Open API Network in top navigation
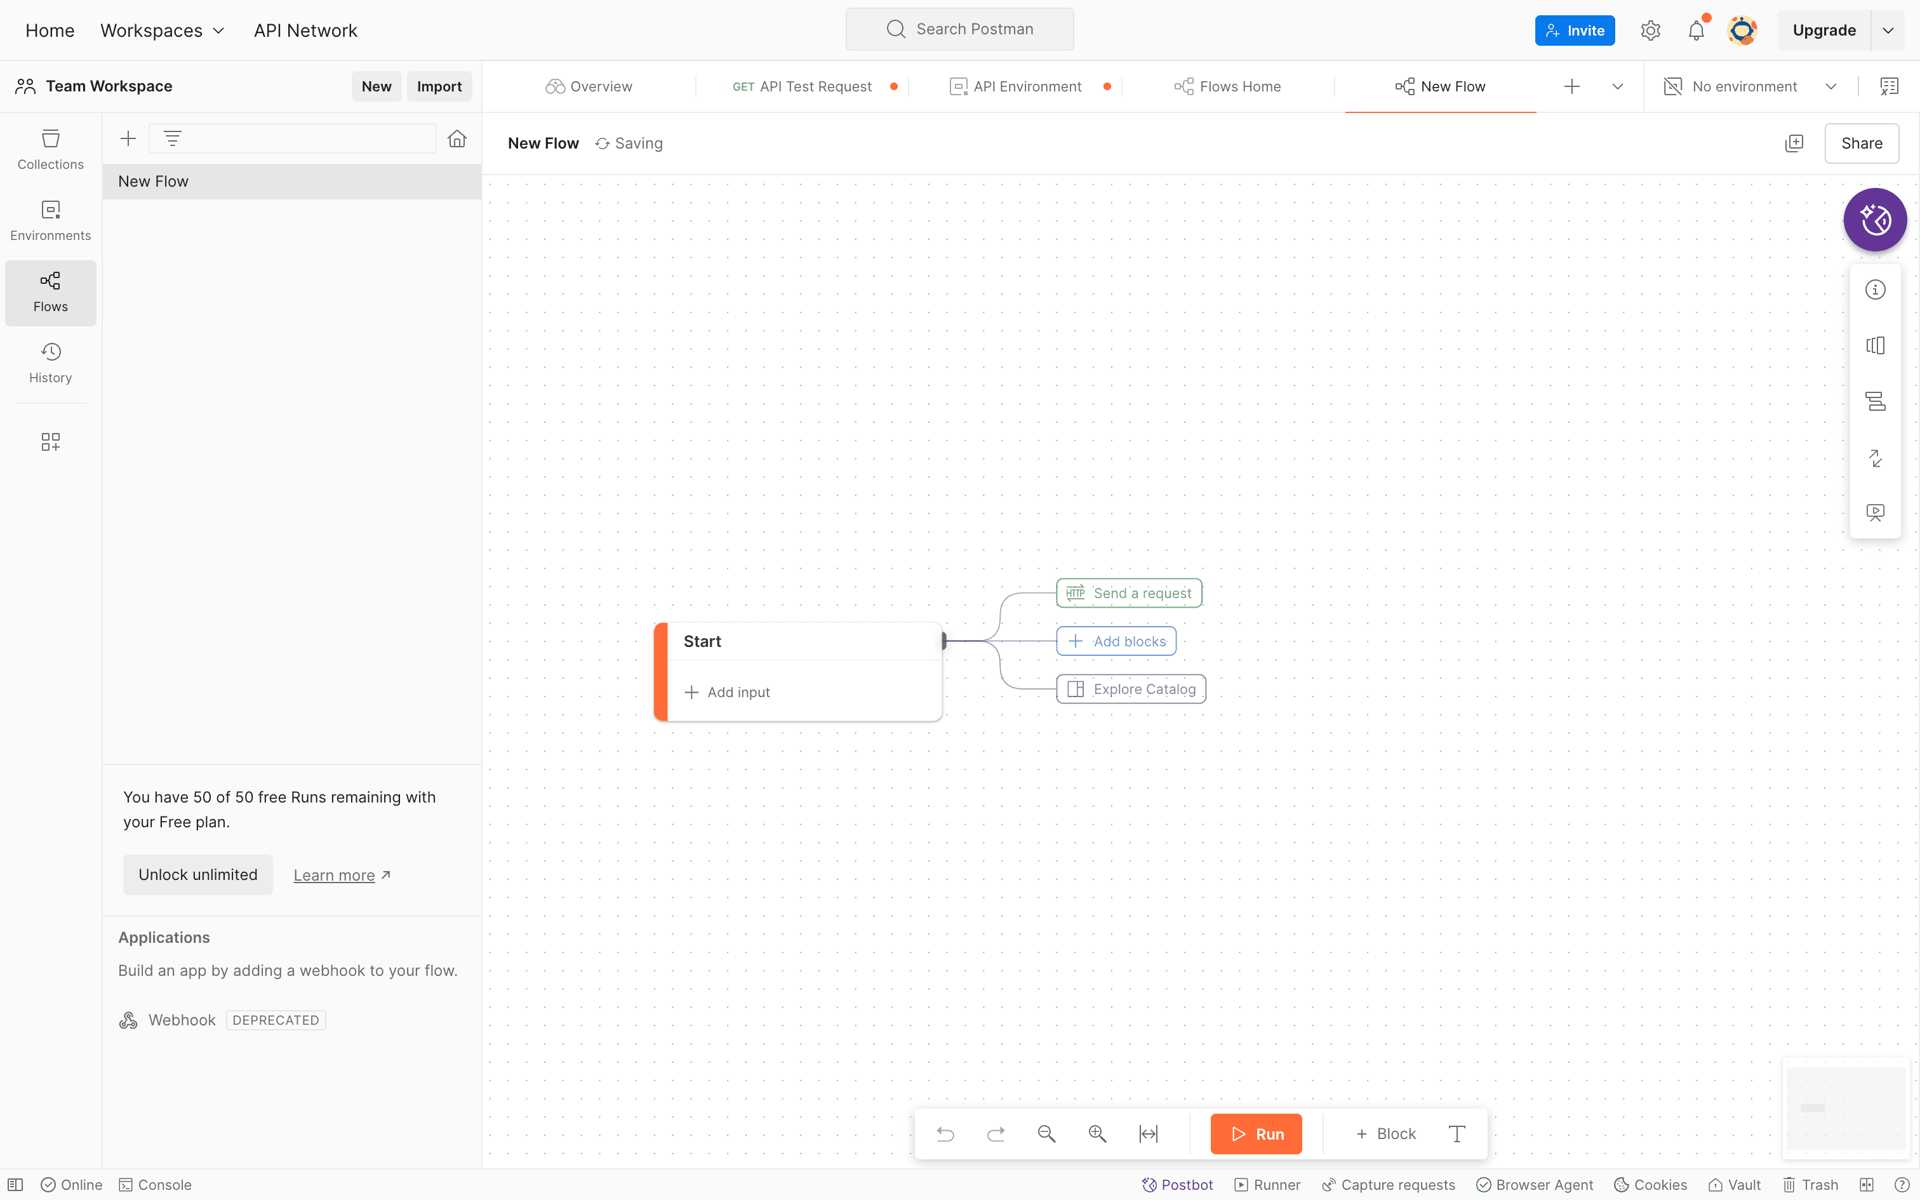Viewport: 1920px width, 1200px height. (x=305, y=31)
